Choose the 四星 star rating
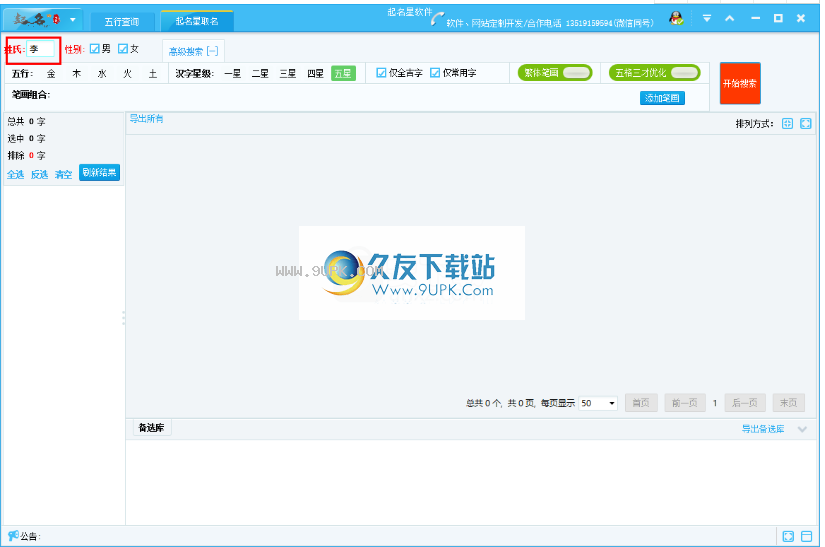 click(x=315, y=74)
